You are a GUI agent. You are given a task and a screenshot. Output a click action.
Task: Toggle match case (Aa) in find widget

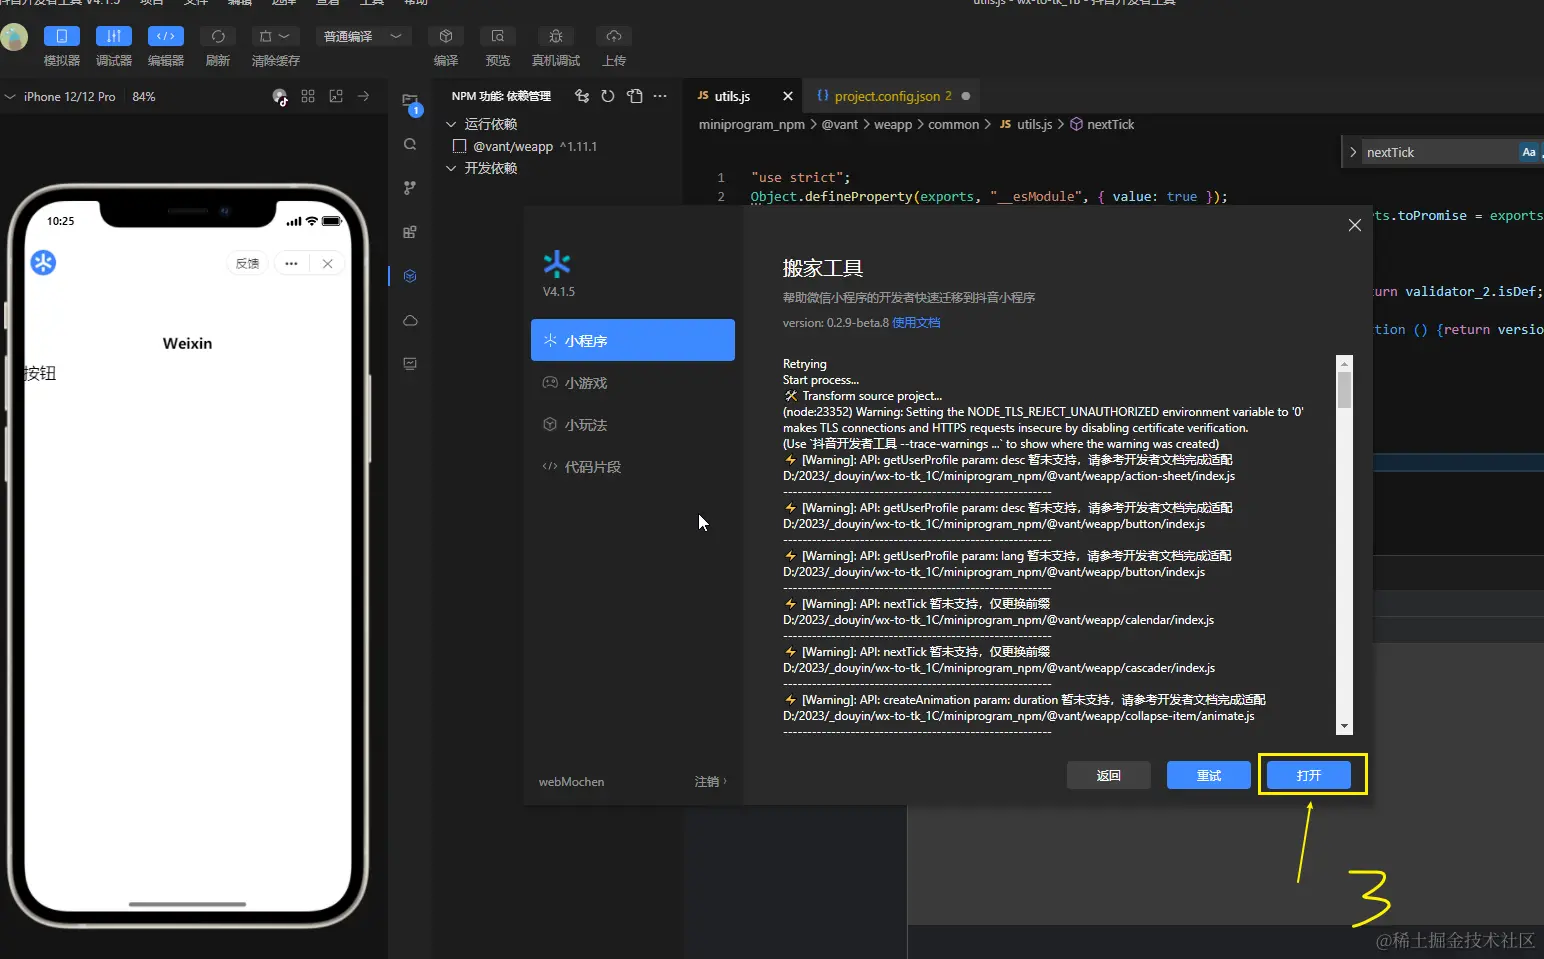1529,152
